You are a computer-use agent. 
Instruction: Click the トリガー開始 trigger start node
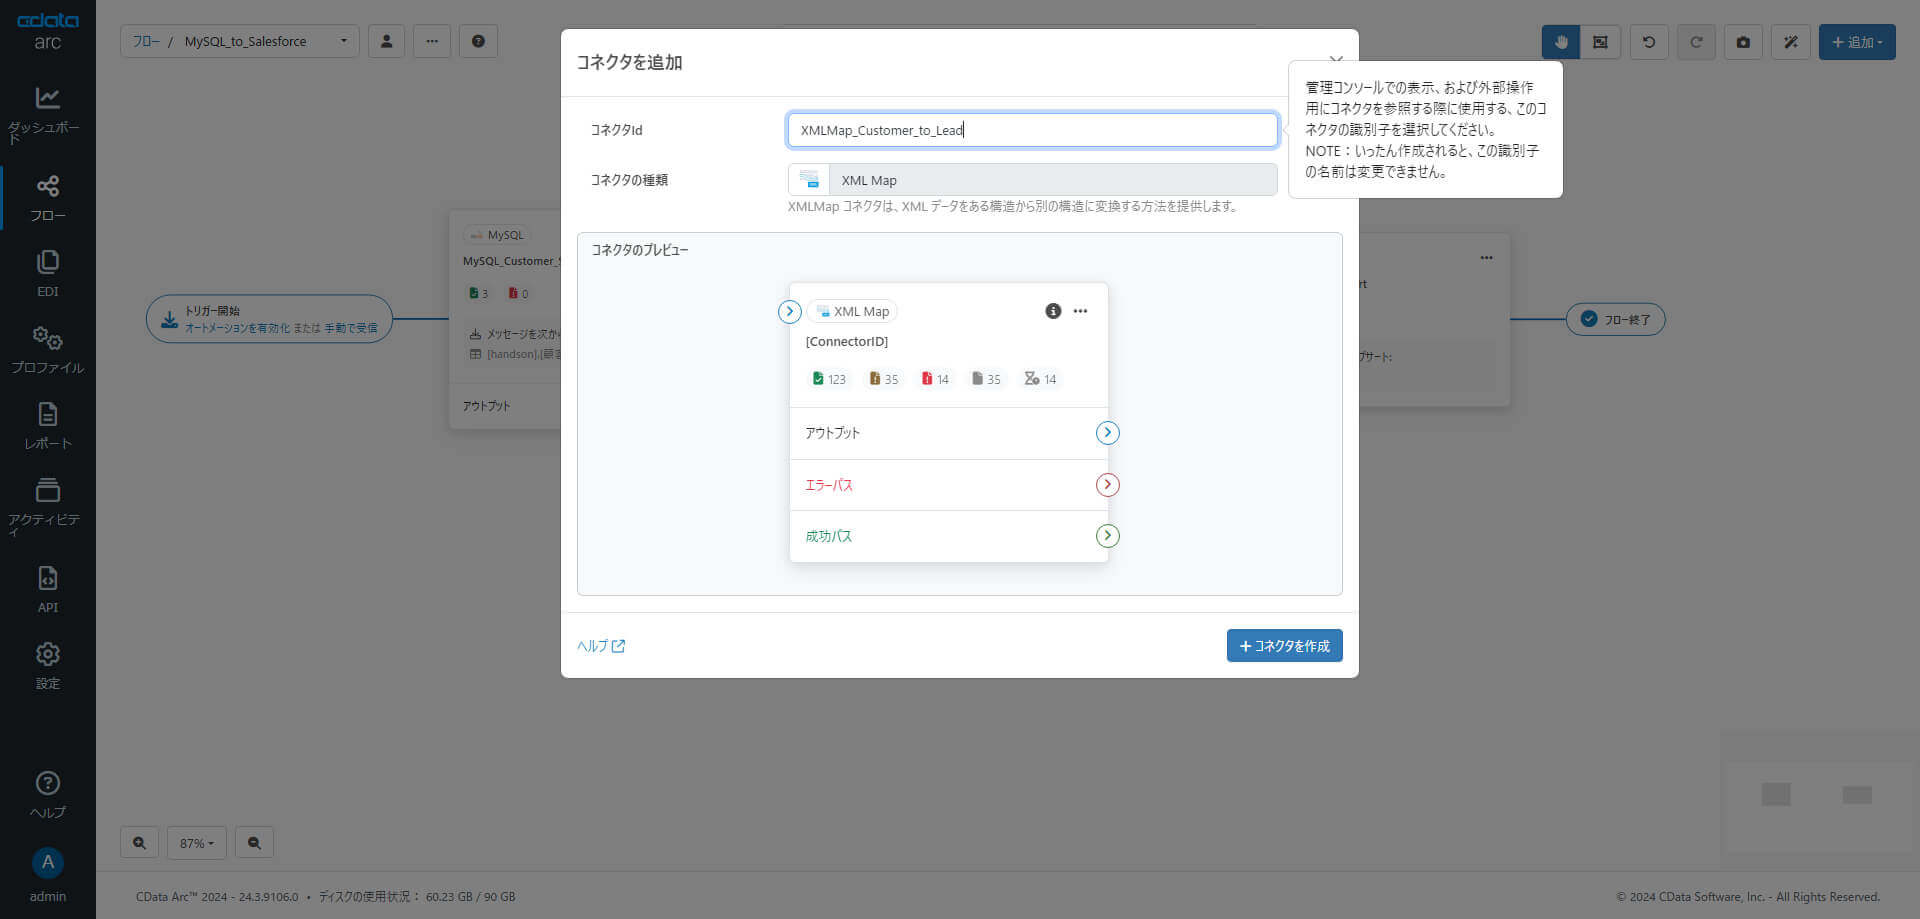tap(269, 319)
